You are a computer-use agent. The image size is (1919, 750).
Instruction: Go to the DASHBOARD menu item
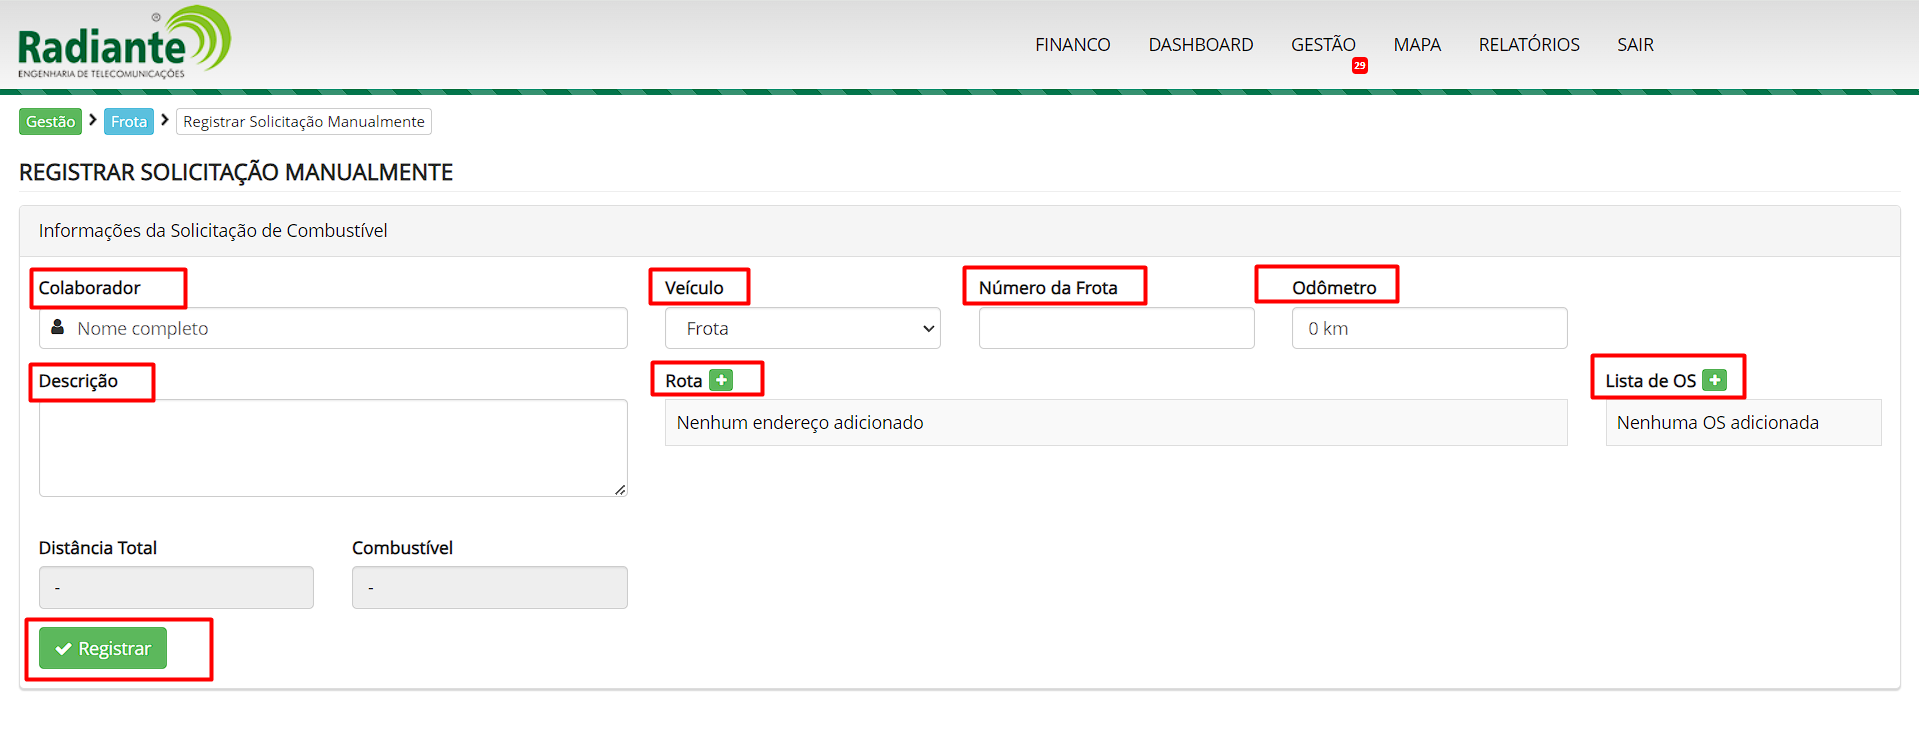tap(1200, 45)
